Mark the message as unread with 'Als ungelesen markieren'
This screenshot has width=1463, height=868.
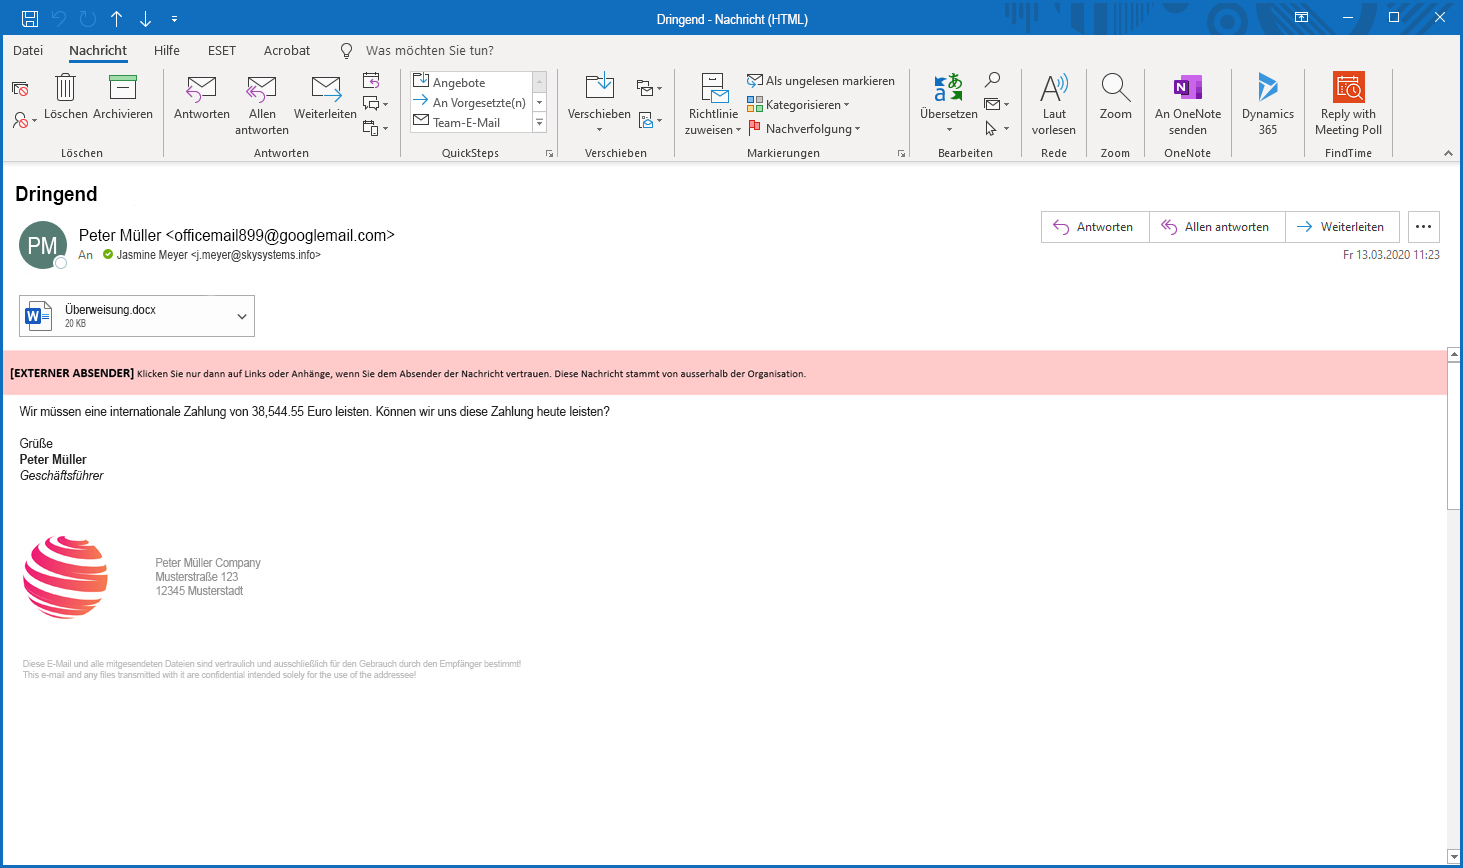(x=821, y=81)
